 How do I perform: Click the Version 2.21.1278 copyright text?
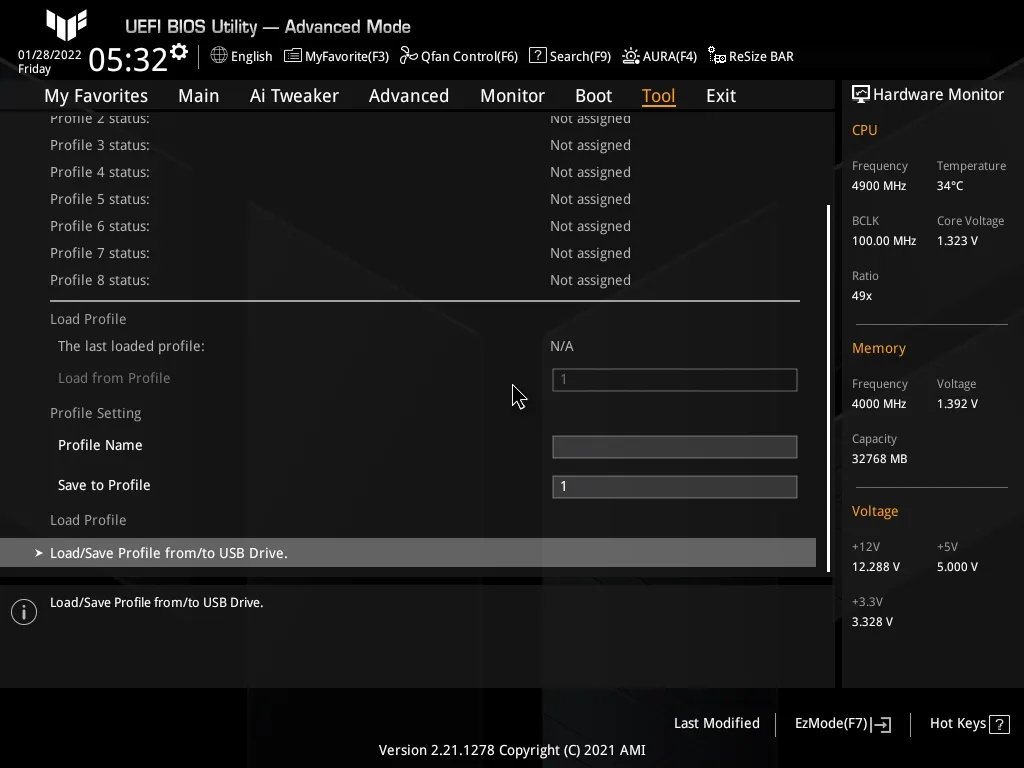512,750
